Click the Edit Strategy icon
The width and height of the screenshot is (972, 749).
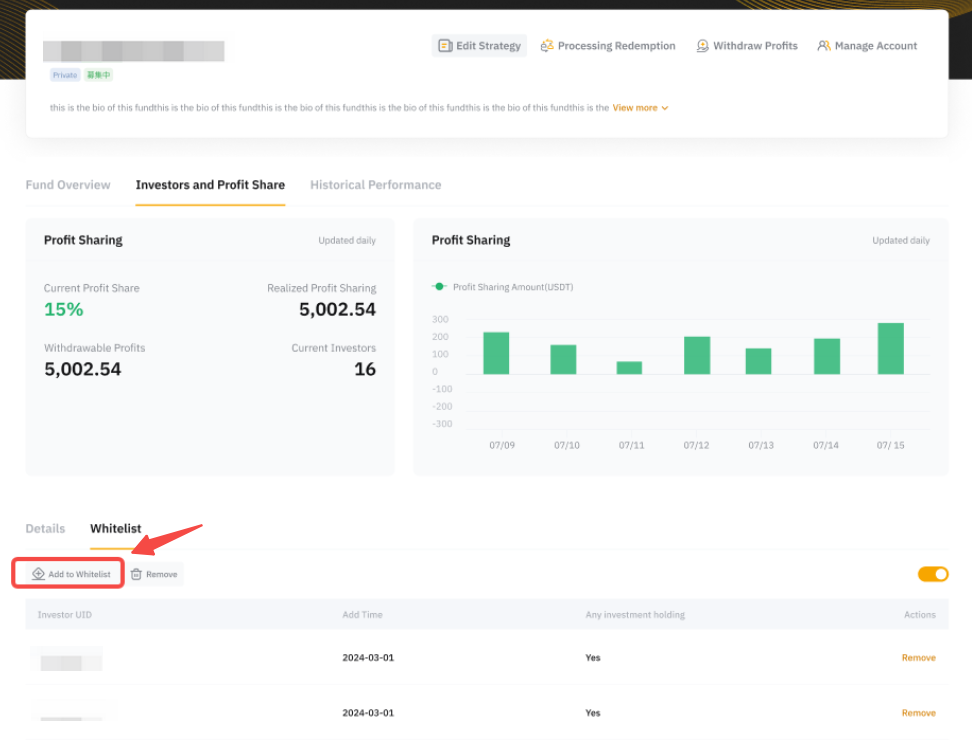[x=445, y=46]
